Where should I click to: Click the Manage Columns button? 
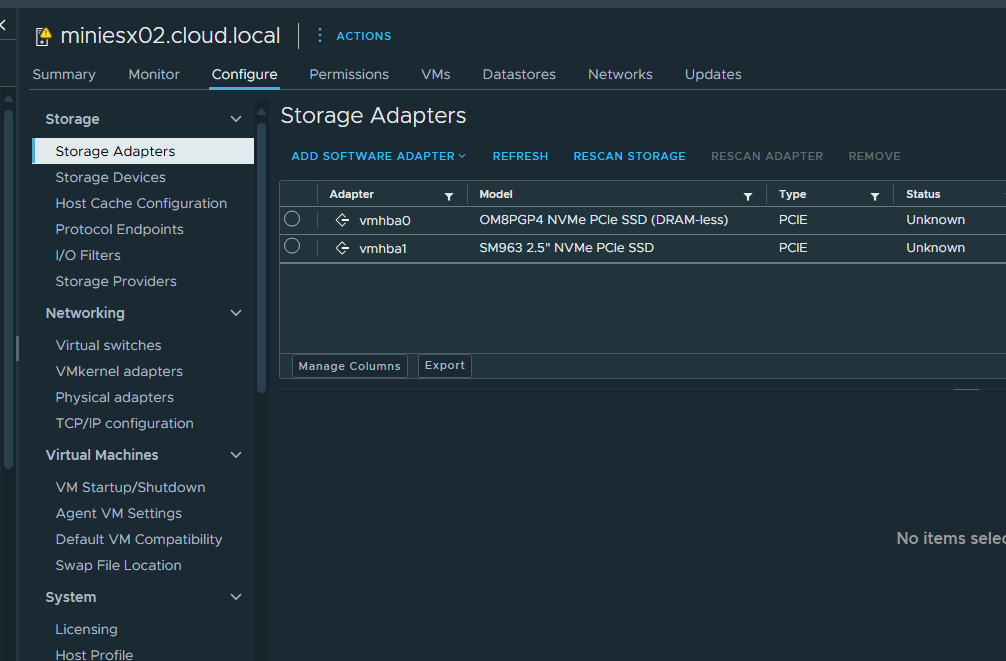click(349, 366)
